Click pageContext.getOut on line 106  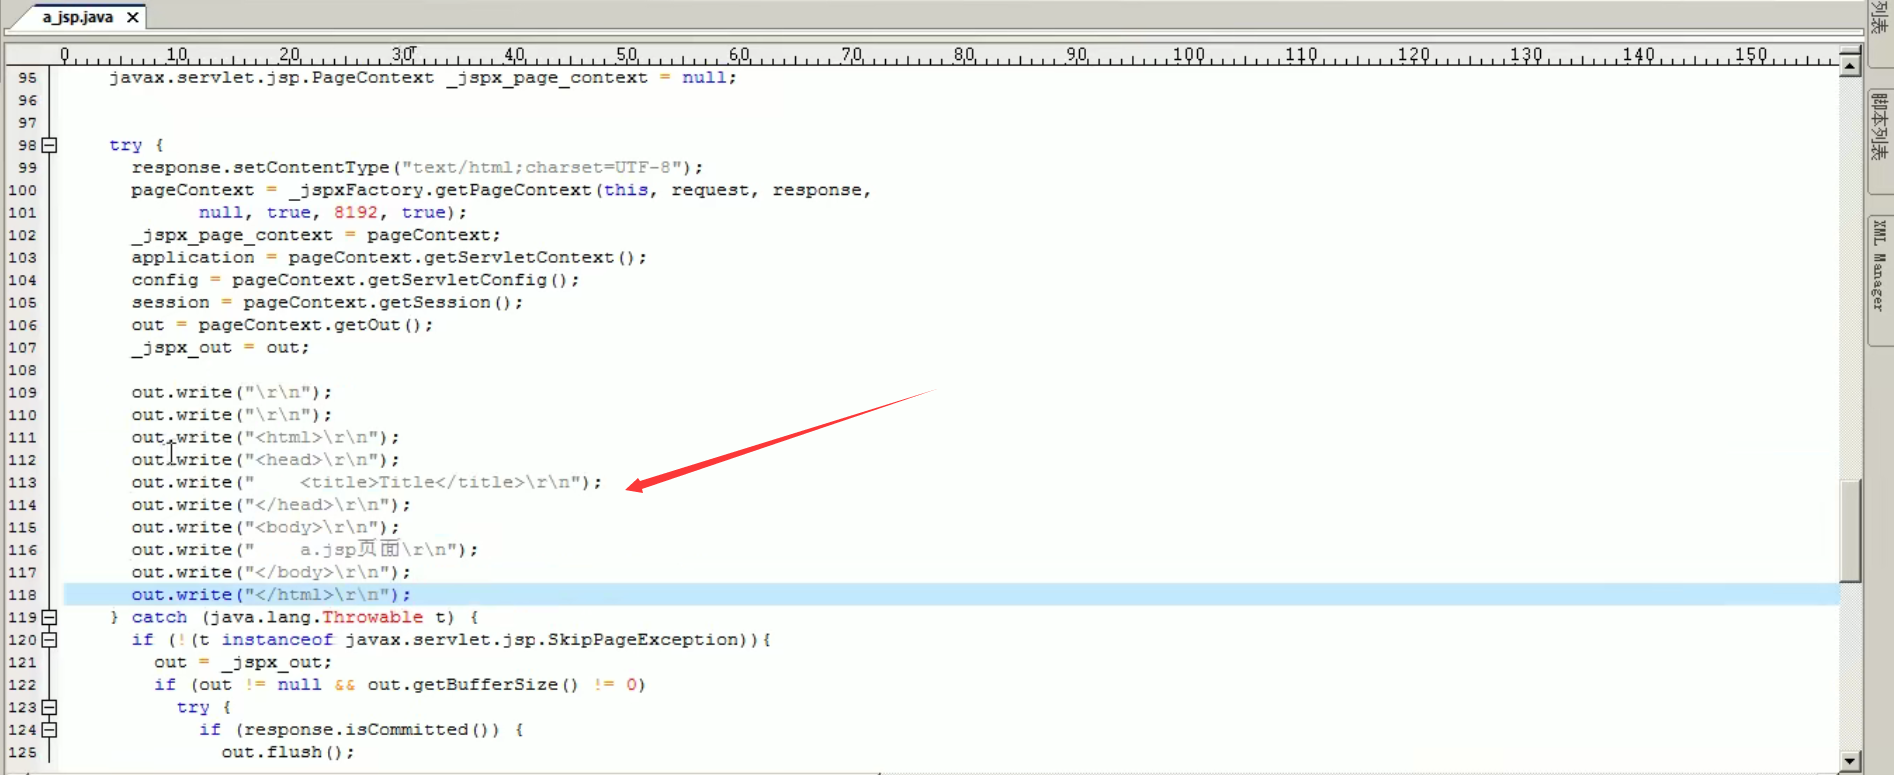(x=299, y=325)
